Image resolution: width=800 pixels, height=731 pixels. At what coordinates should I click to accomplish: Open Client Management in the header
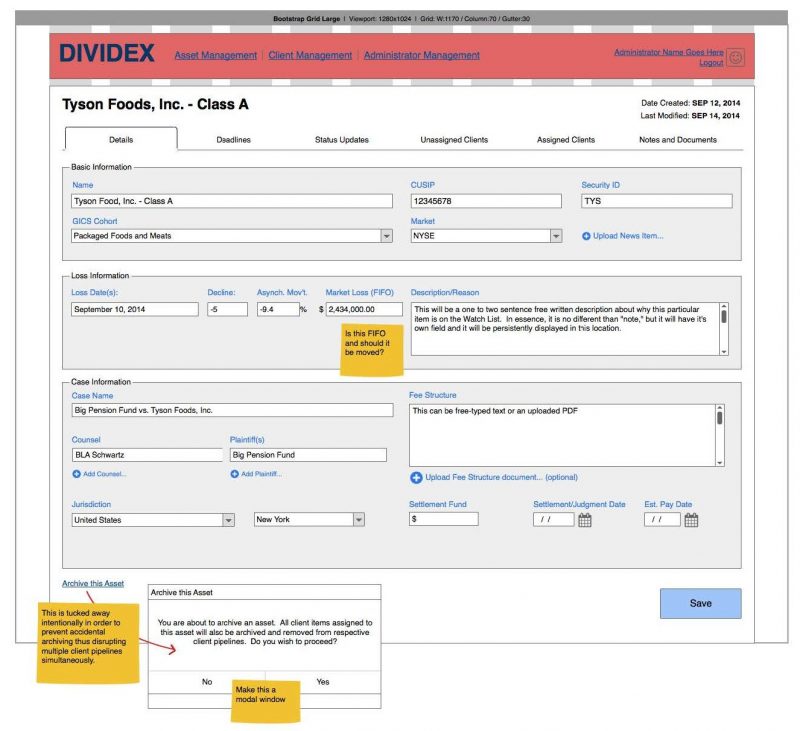pos(310,55)
